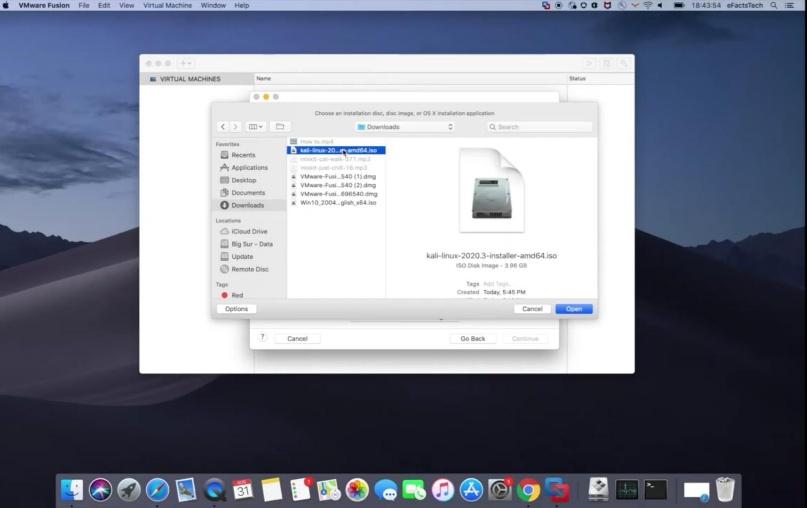807x508 pixels.
Task: Open Notes from the Dock
Action: 271,489
